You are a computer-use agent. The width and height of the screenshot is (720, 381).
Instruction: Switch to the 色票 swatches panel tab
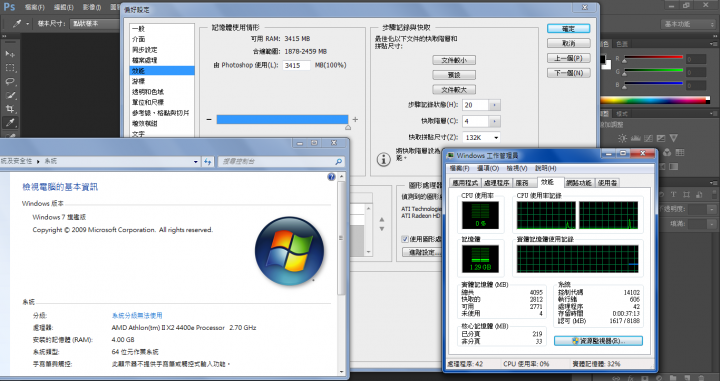click(622, 44)
